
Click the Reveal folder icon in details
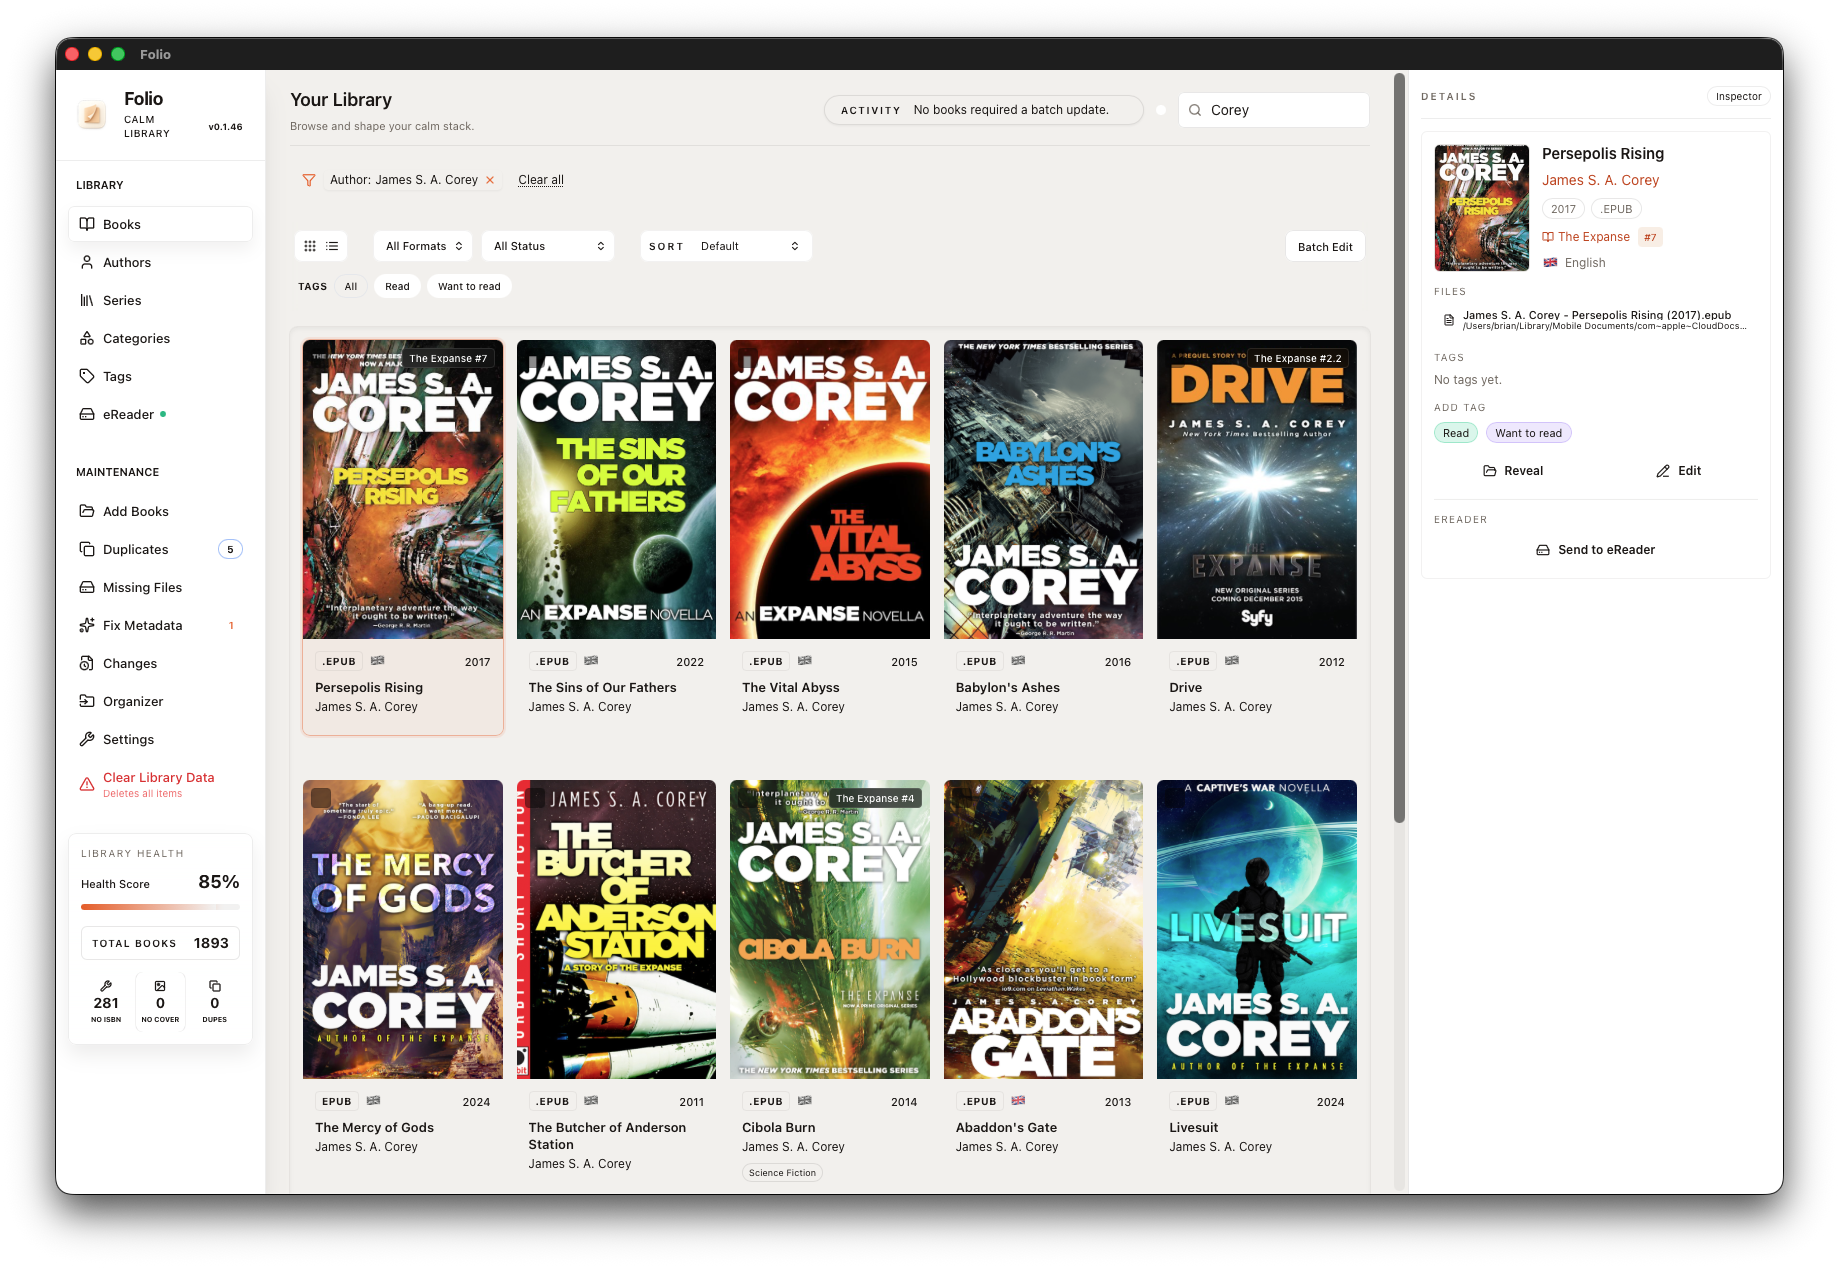pyautogui.click(x=1490, y=471)
